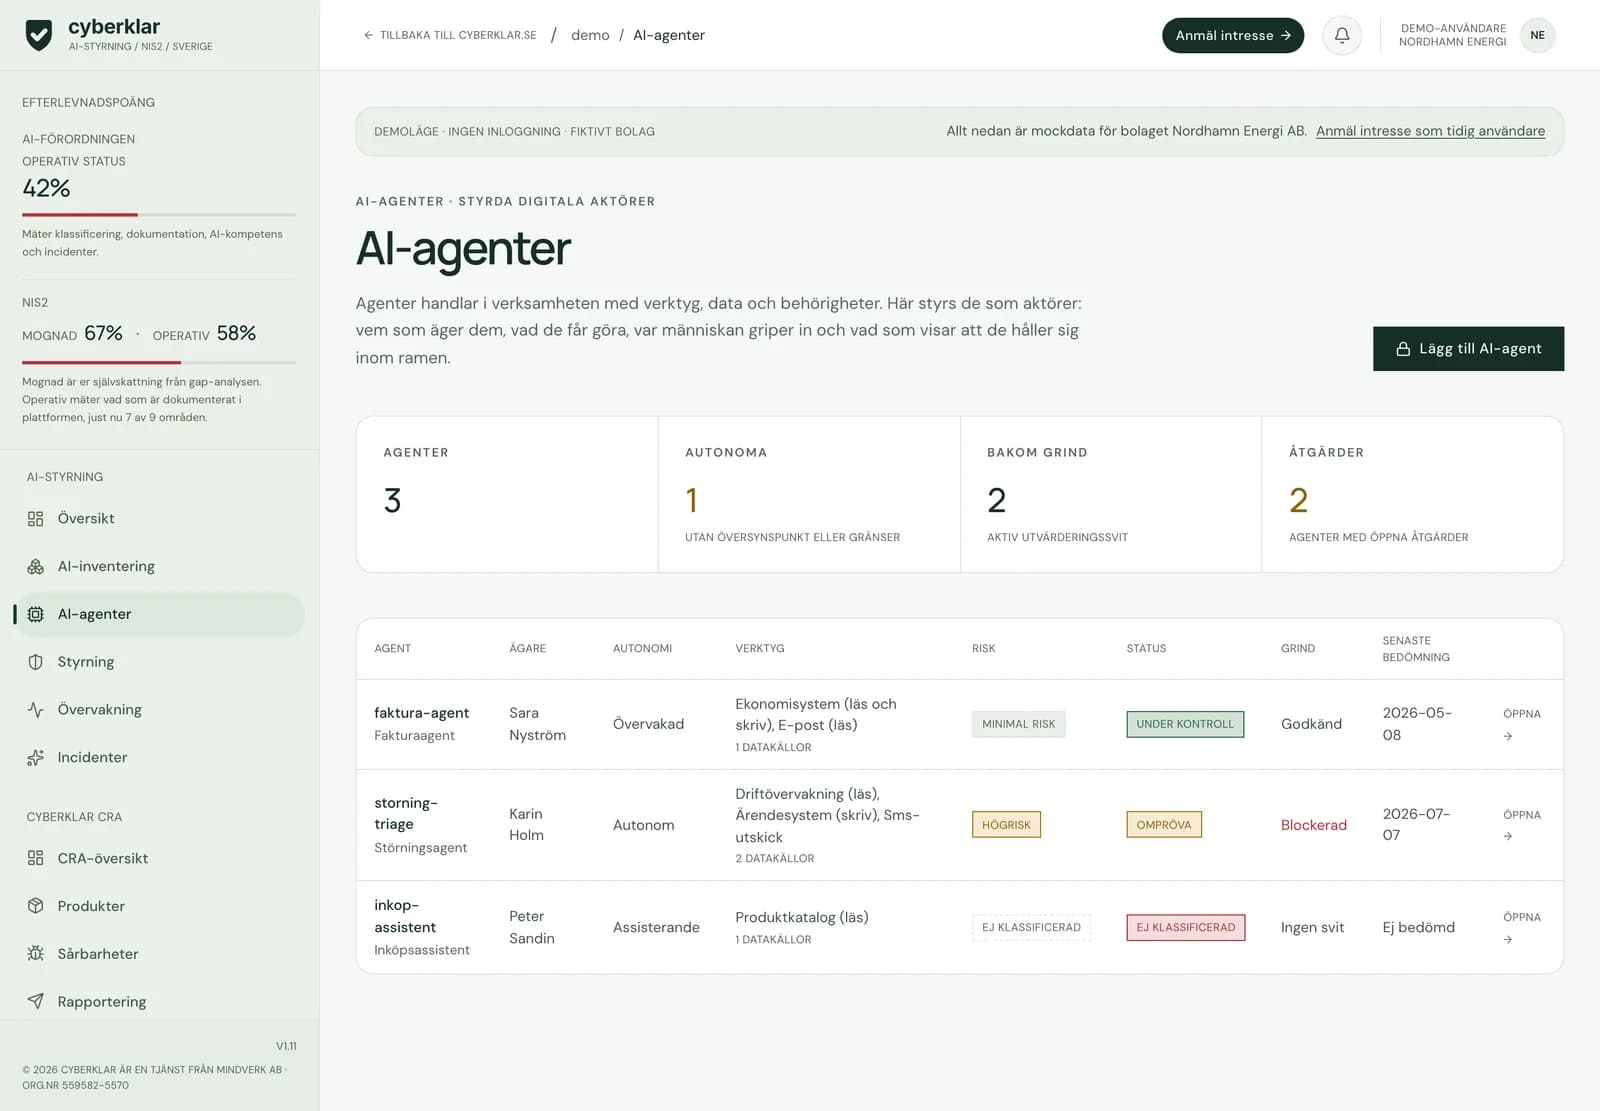Image resolution: width=1600 pixels, height=1111 pixels.
Task: Go to AI-inventering page
Action: pyautogui.click(x=160, y=566)
